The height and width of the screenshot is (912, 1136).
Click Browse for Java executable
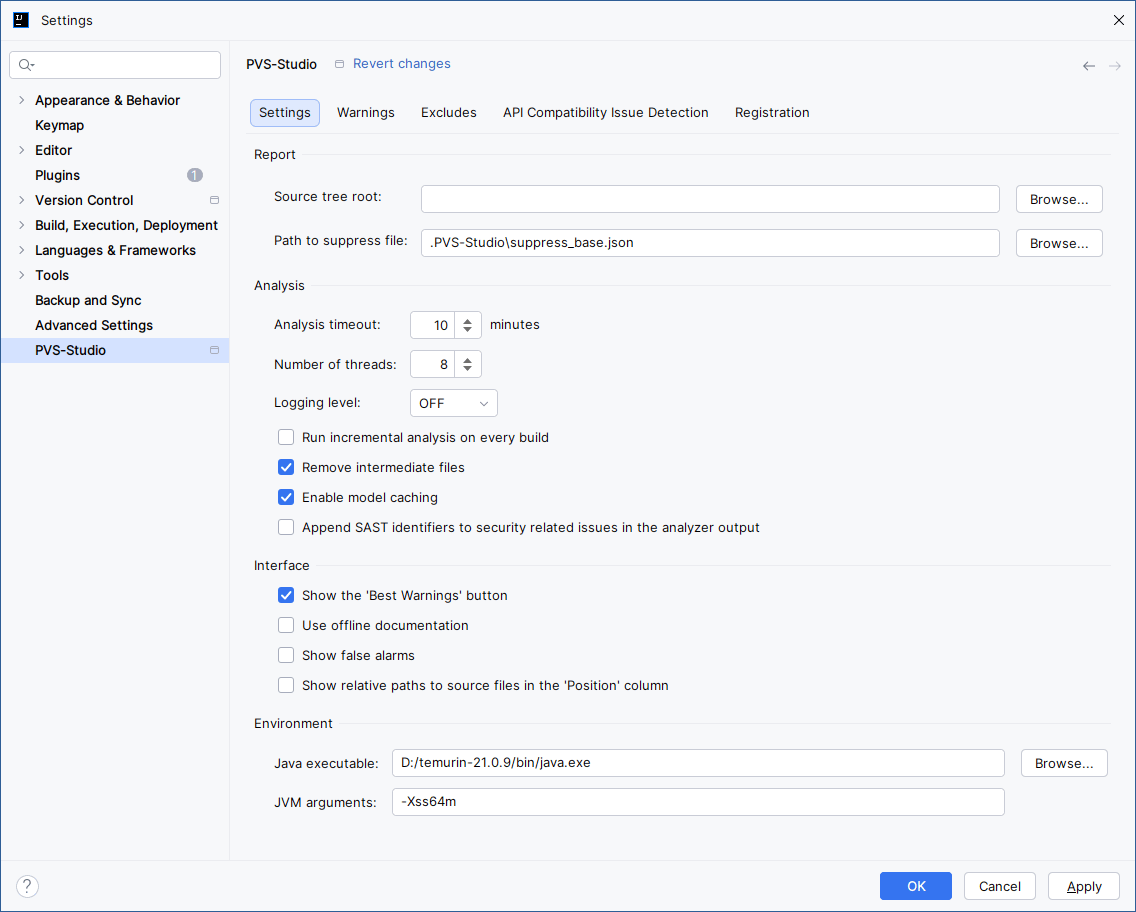tap(1064, 763)
